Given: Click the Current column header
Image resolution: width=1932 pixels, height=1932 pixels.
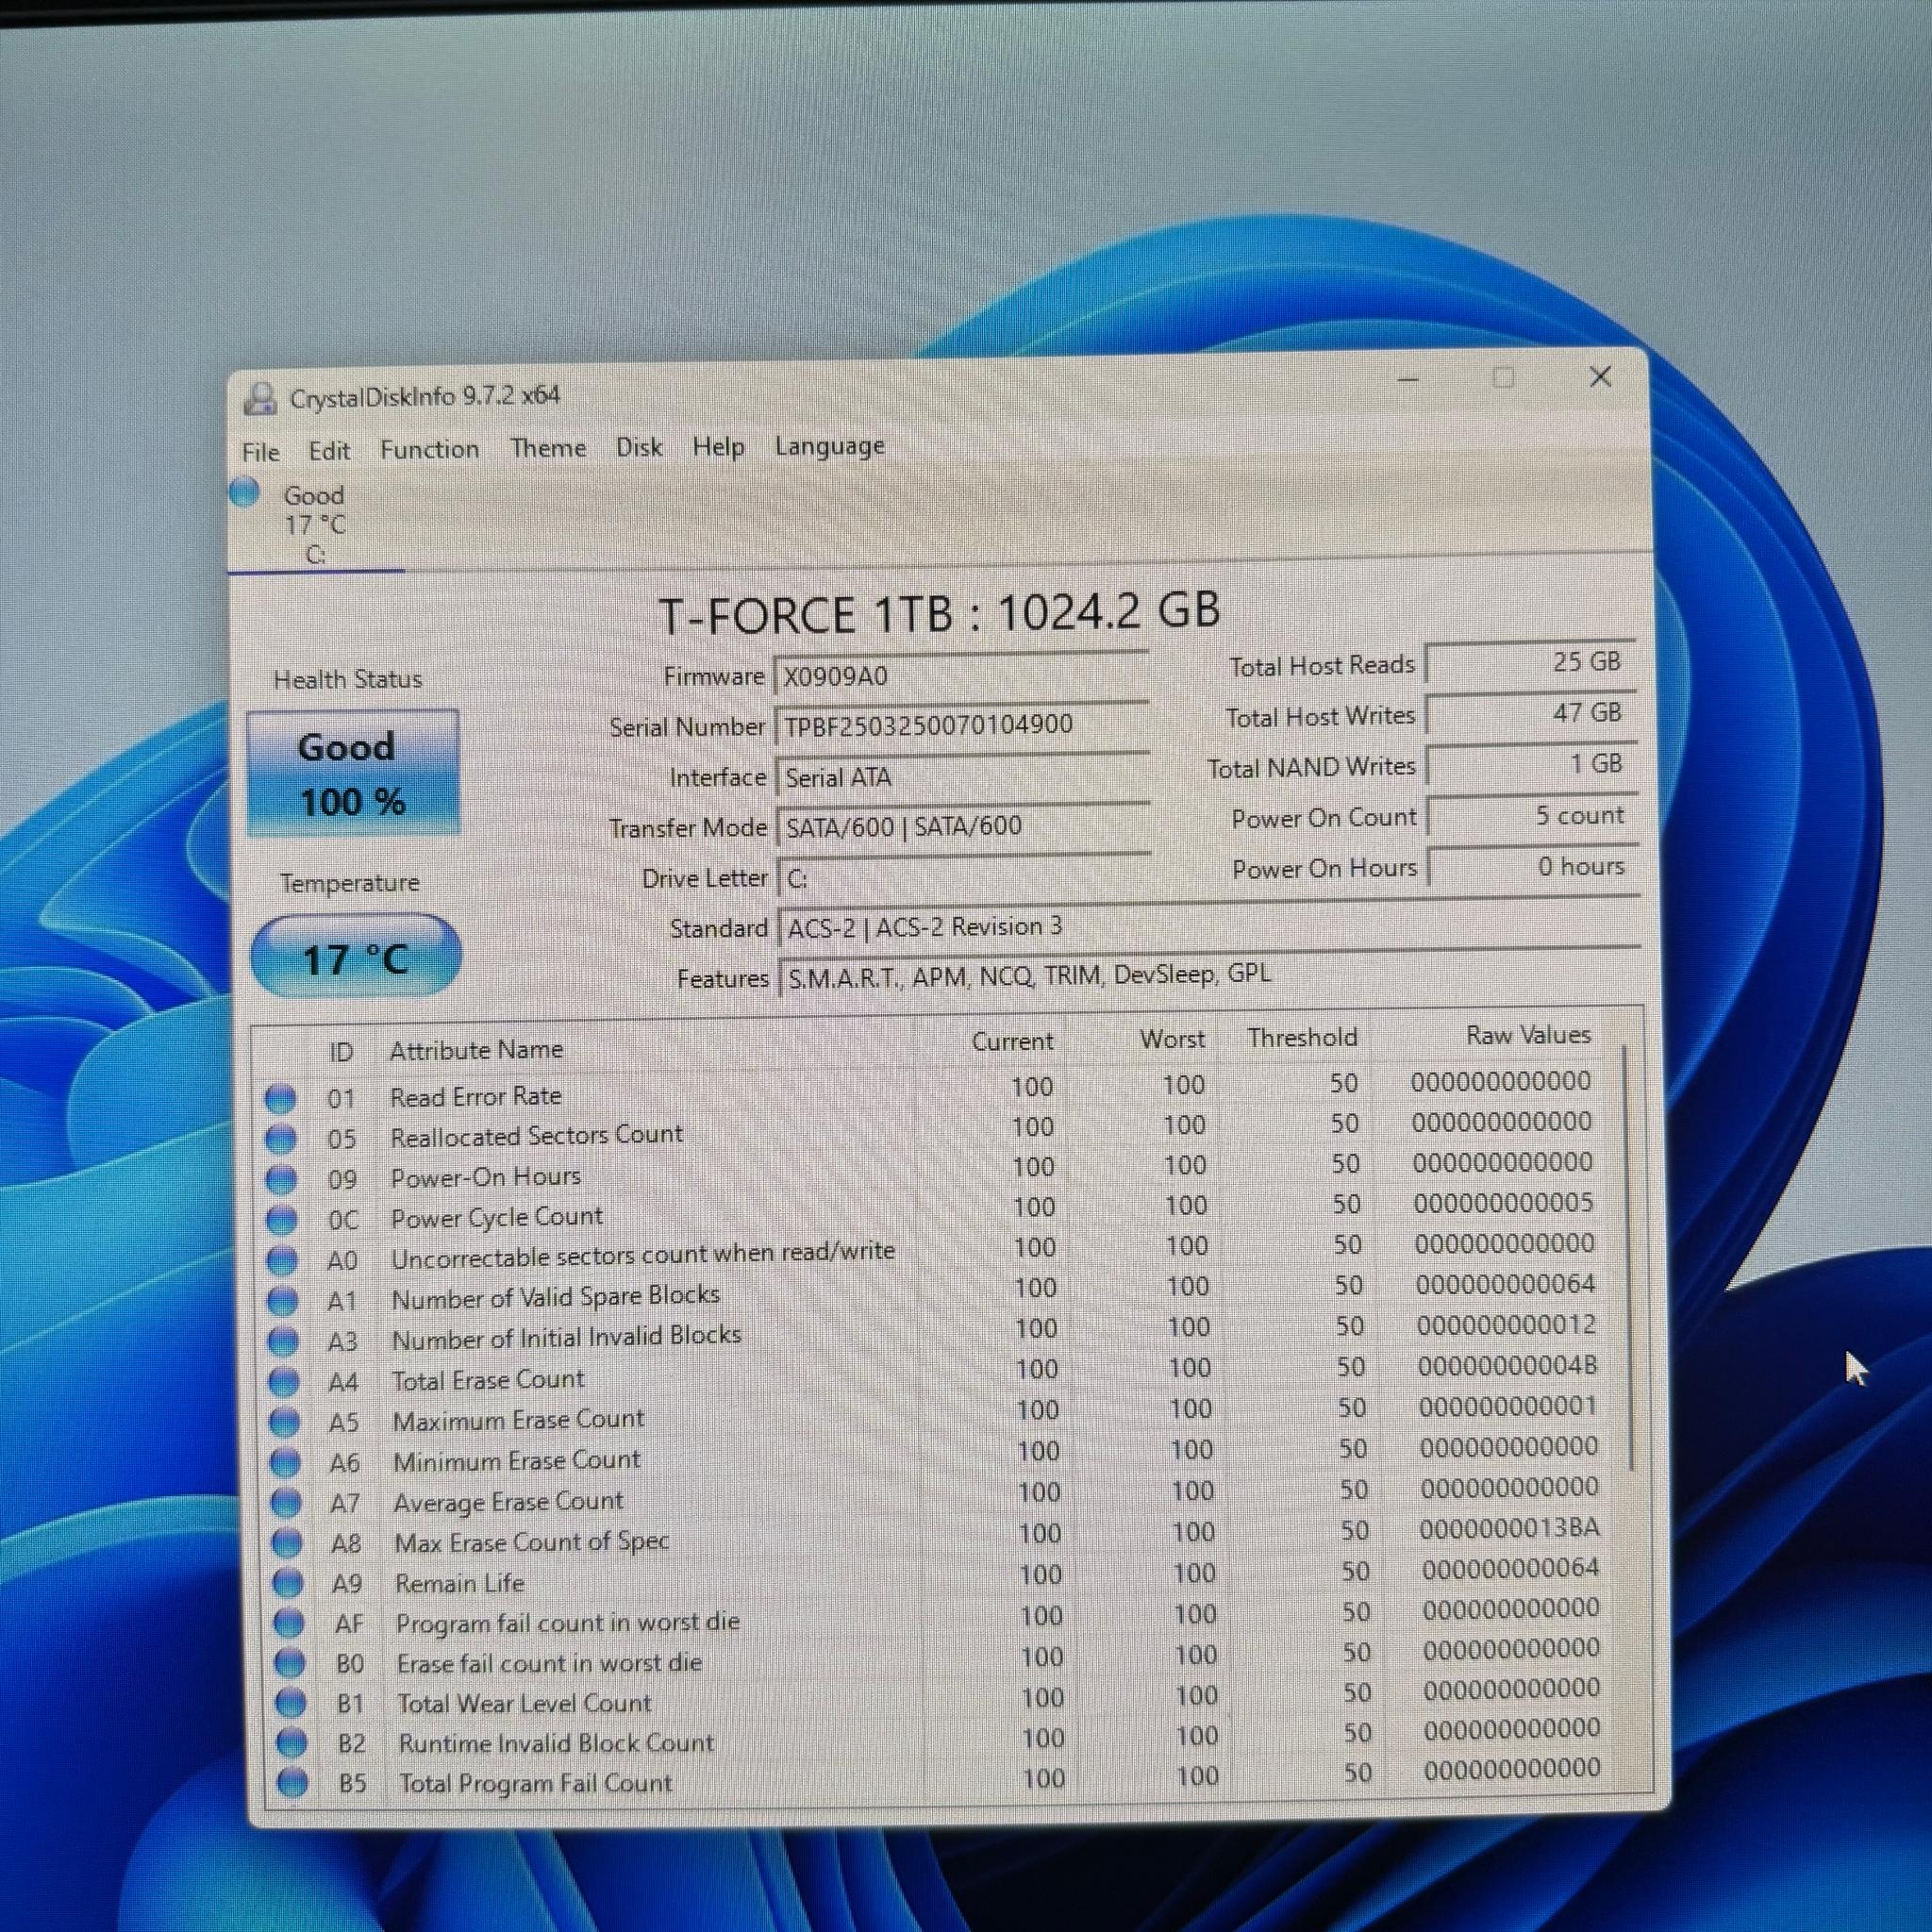Looking at the screenshot, I should 1012,1041.
